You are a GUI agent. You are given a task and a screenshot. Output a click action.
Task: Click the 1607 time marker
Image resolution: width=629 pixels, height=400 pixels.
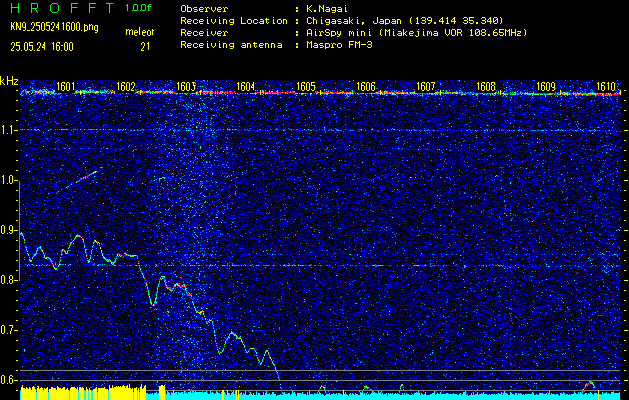point(426,87)
